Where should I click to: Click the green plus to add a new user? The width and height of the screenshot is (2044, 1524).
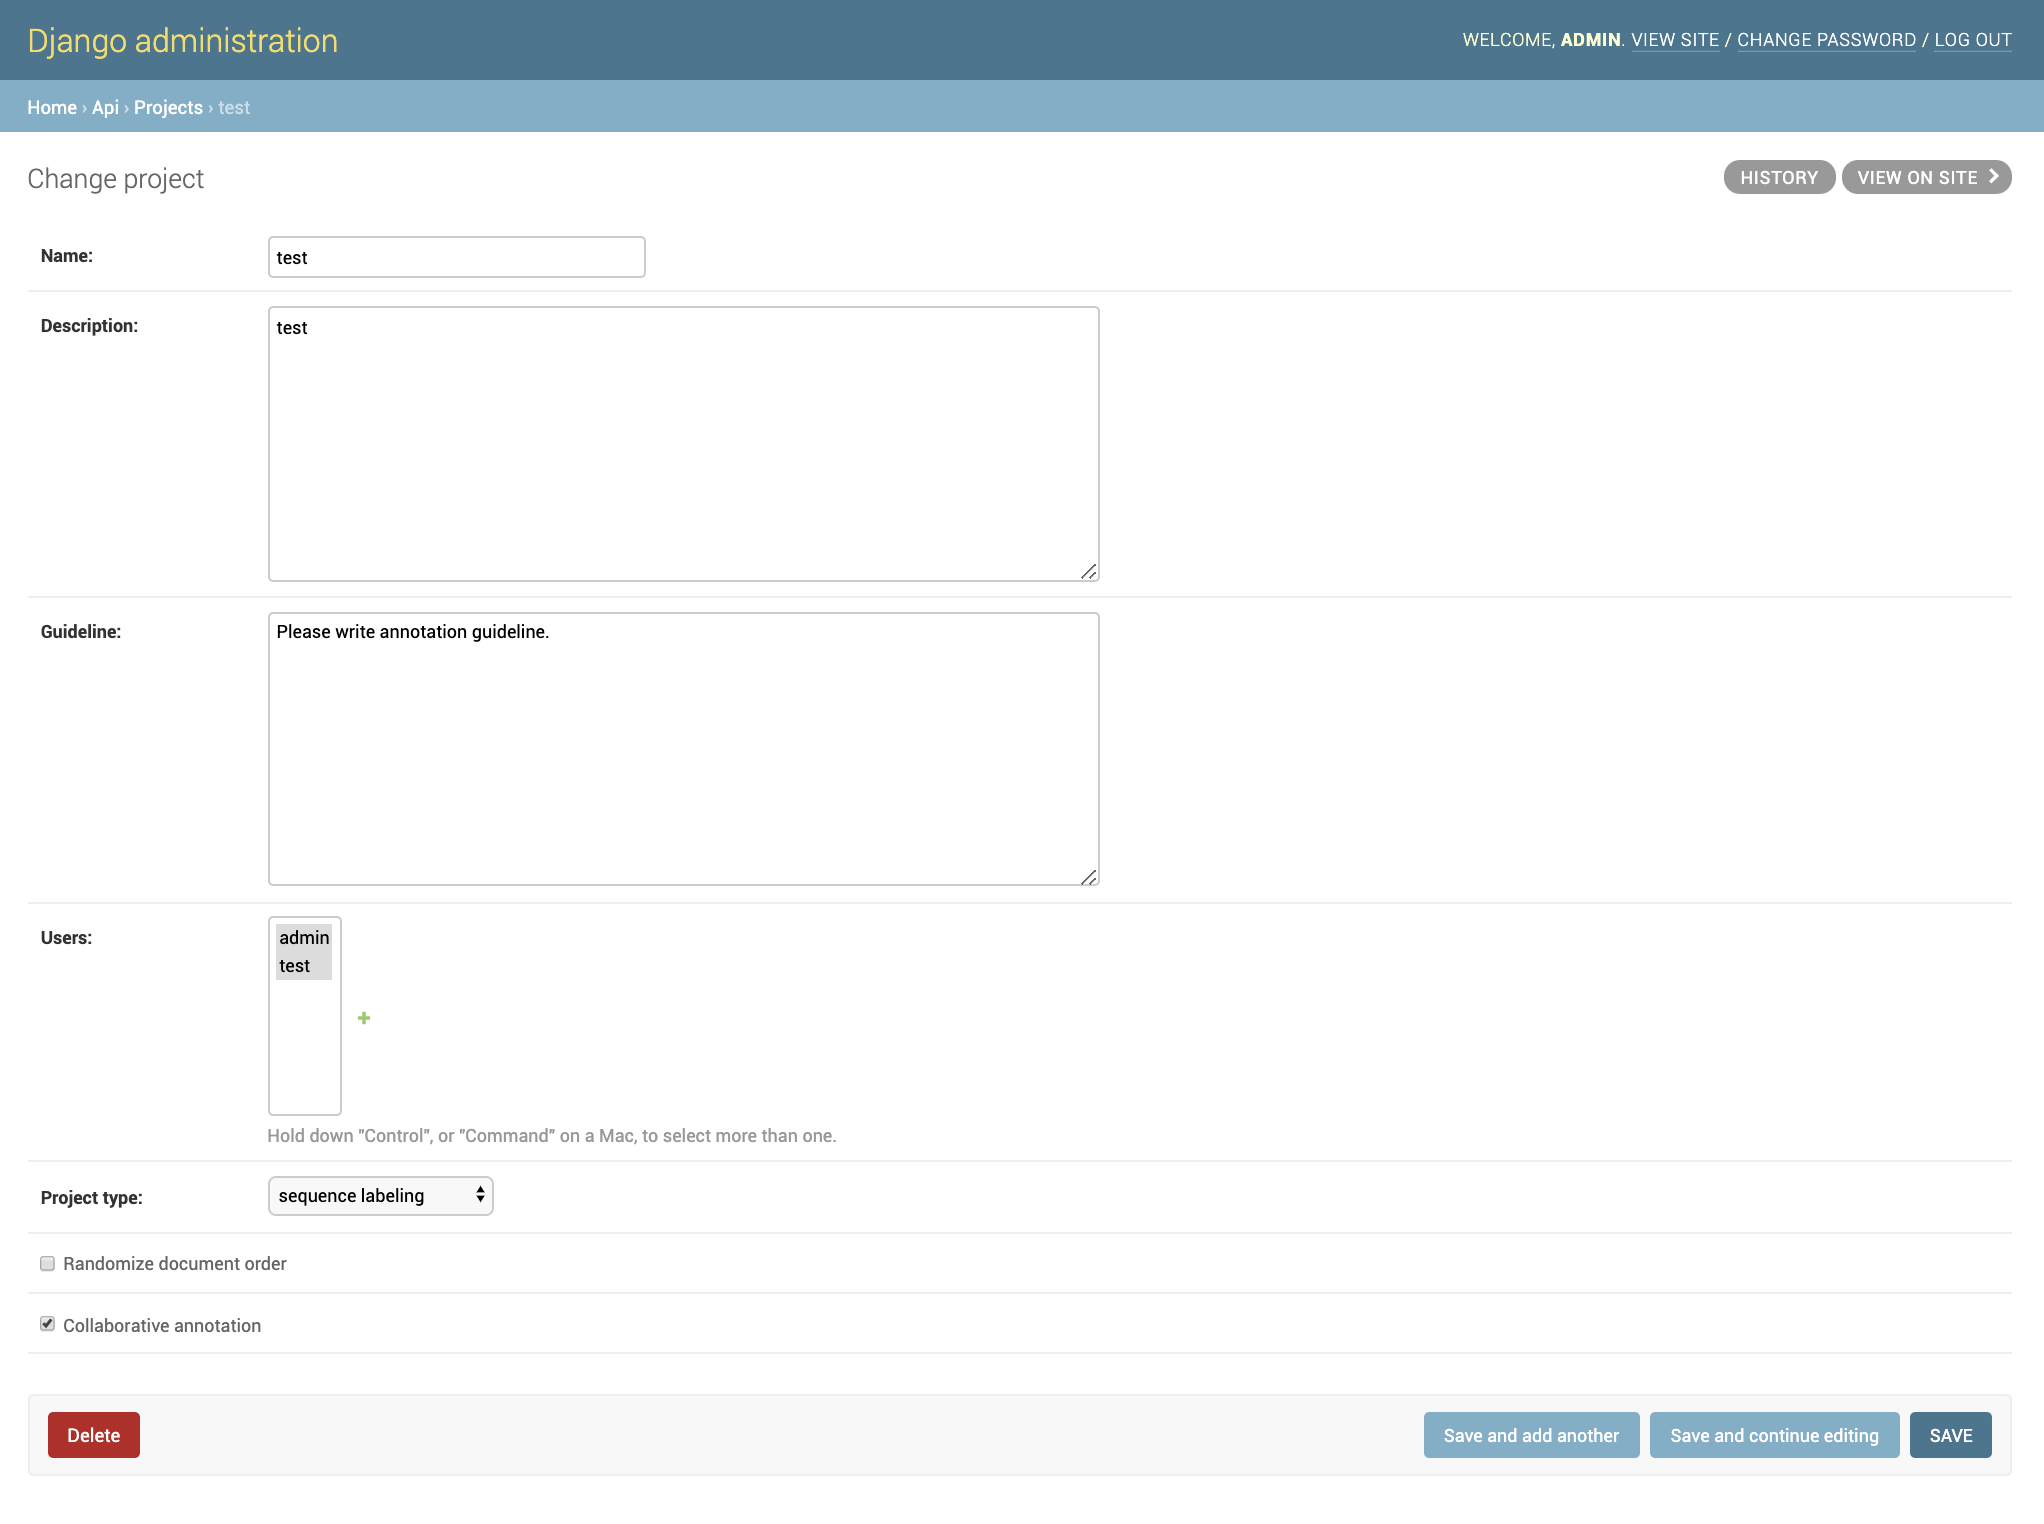tap(364, 1017)
